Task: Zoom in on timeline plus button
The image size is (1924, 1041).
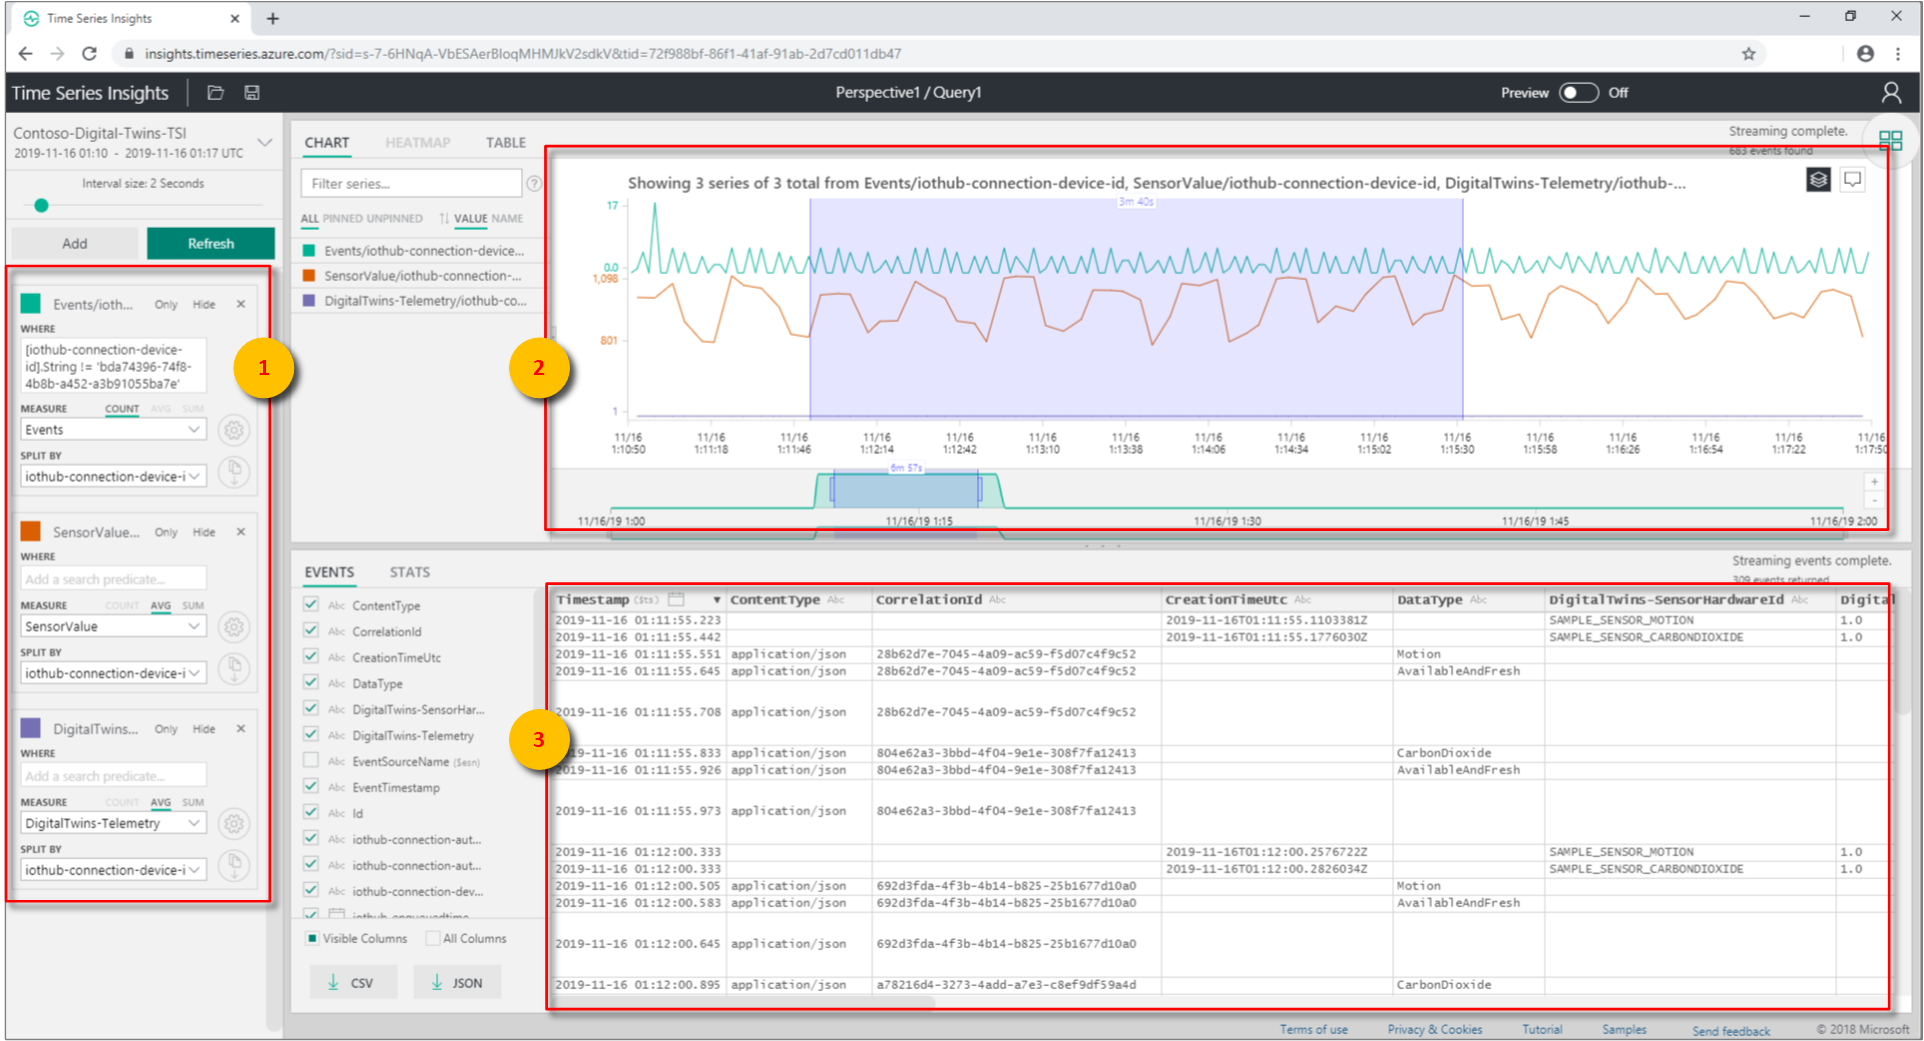Action: coord(1875,482)
